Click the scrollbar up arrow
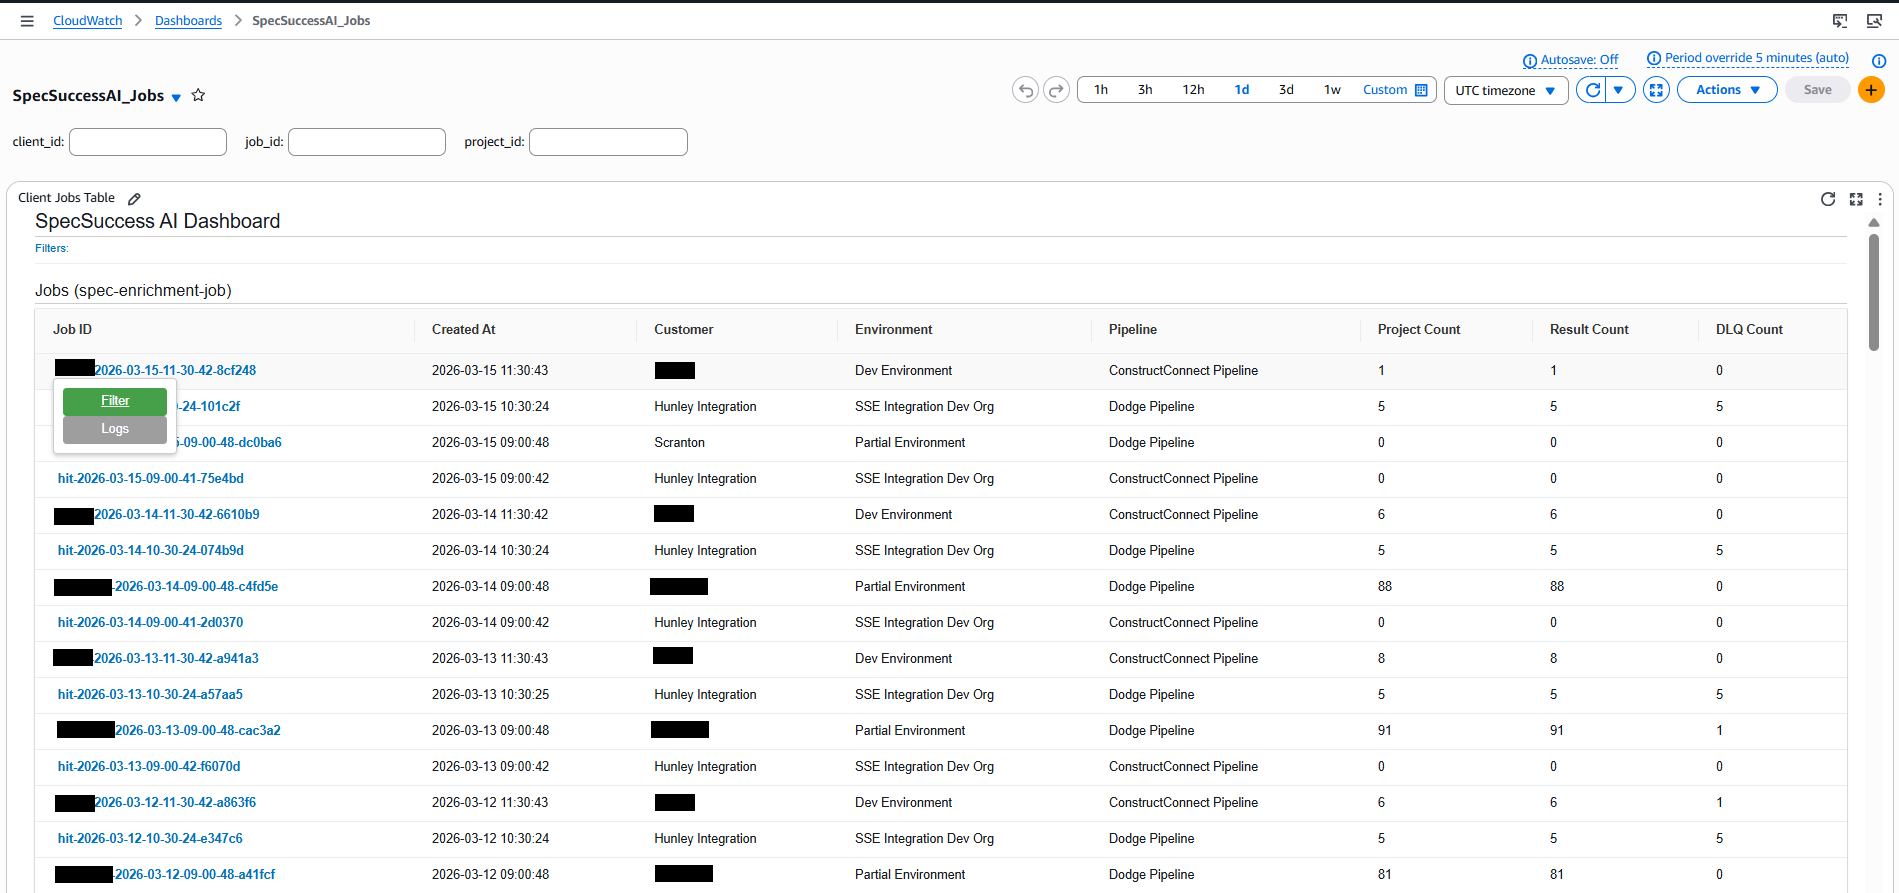The width and height of the screenshot is (1899, 893). point(1874,223)
